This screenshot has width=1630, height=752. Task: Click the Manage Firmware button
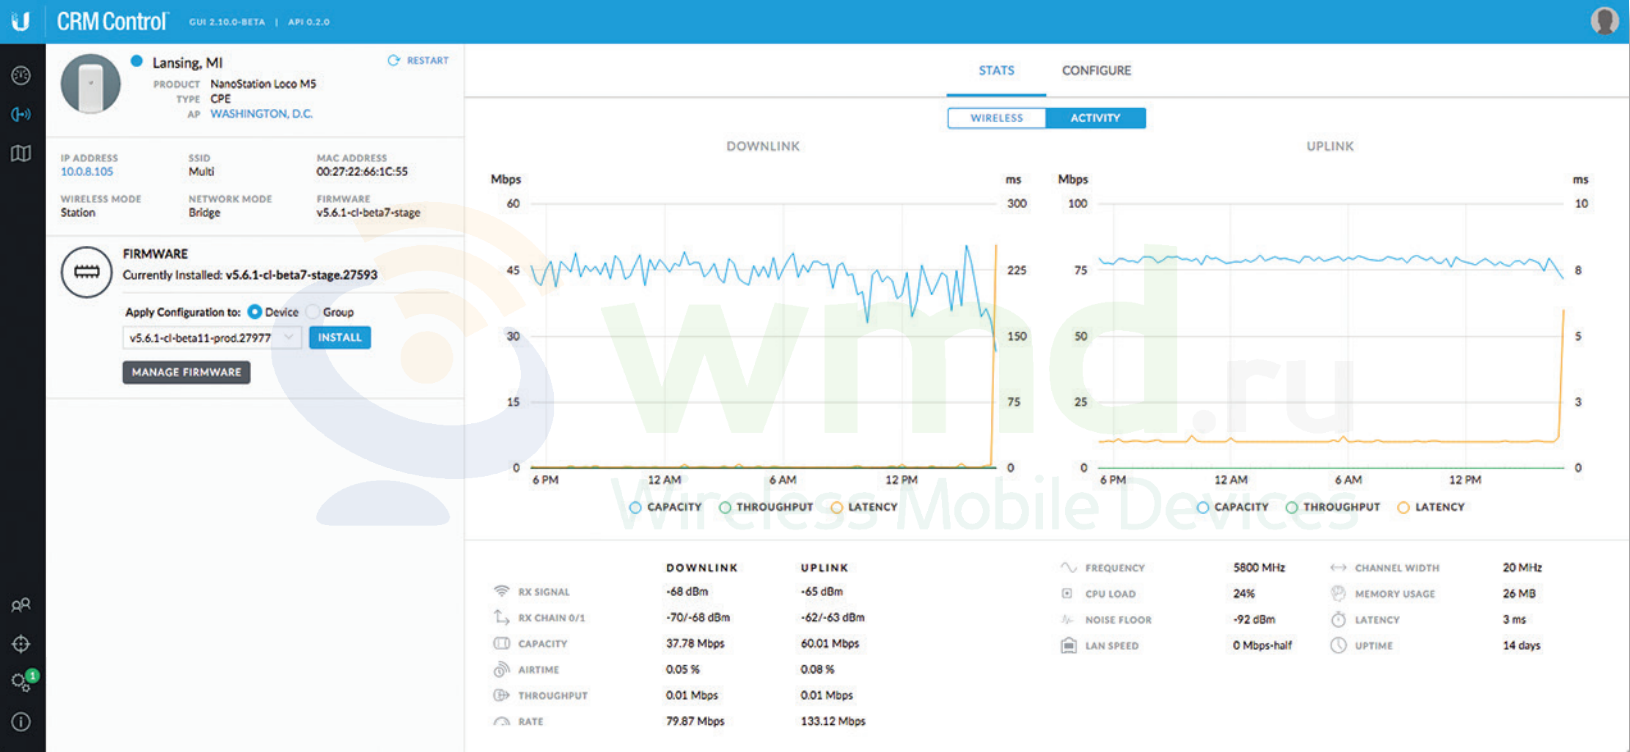coord(187,372)
